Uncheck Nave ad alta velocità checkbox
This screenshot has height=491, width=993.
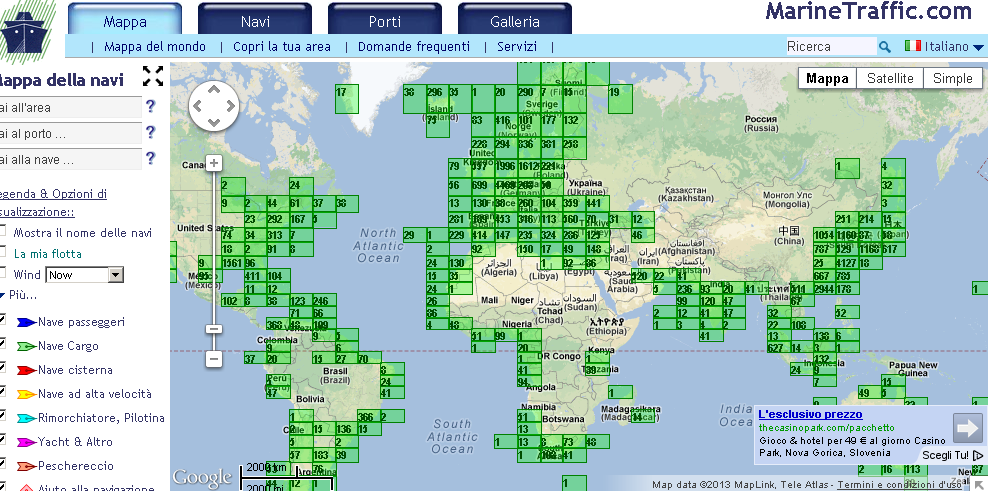click(3, 392)
